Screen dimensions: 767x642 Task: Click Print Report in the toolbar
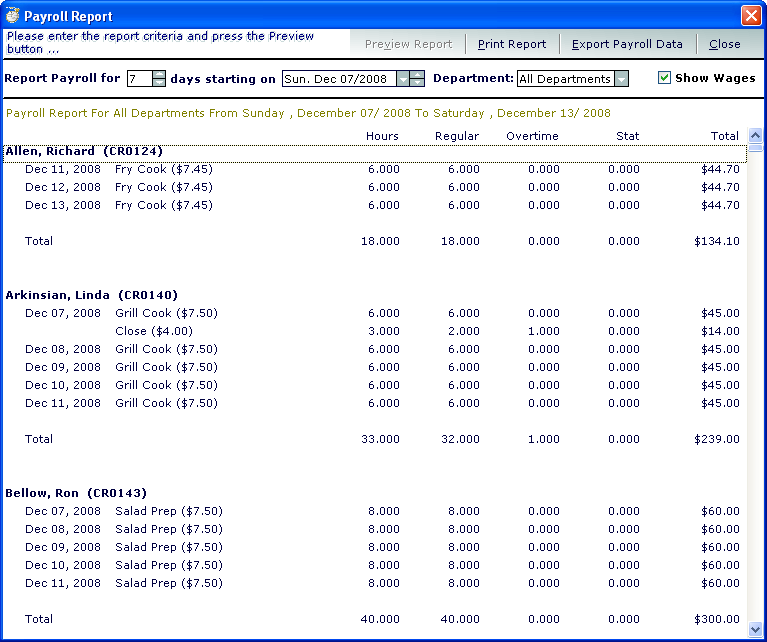tap(511, 44)
